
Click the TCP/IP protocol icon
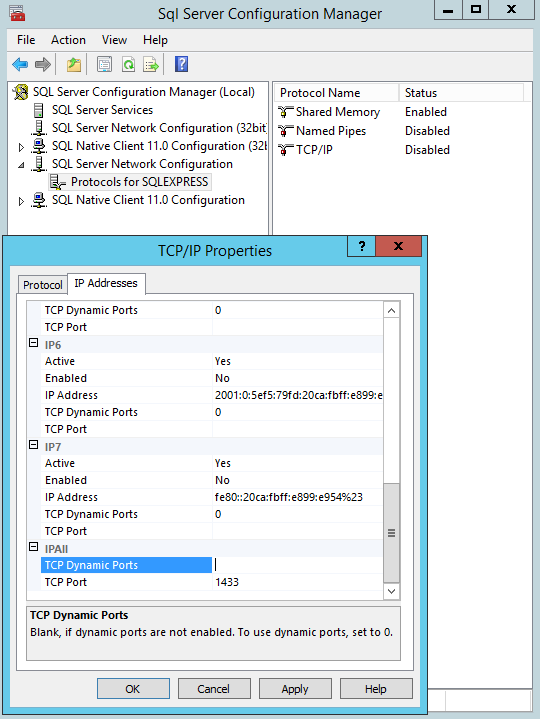286,150
